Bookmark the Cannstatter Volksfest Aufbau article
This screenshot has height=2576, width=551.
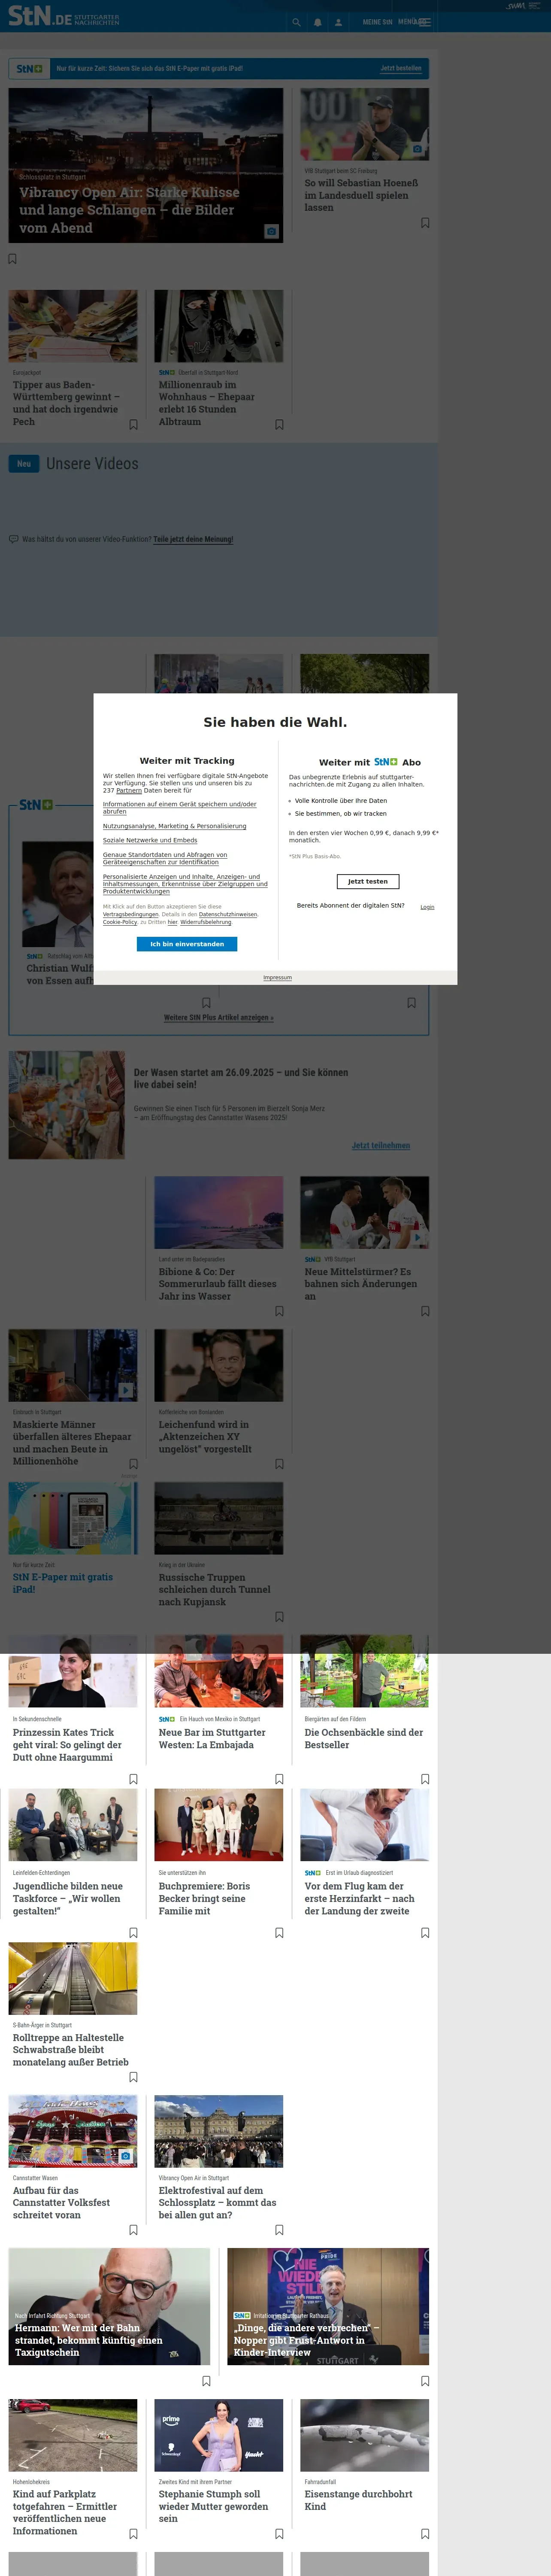coord(133,2230)
